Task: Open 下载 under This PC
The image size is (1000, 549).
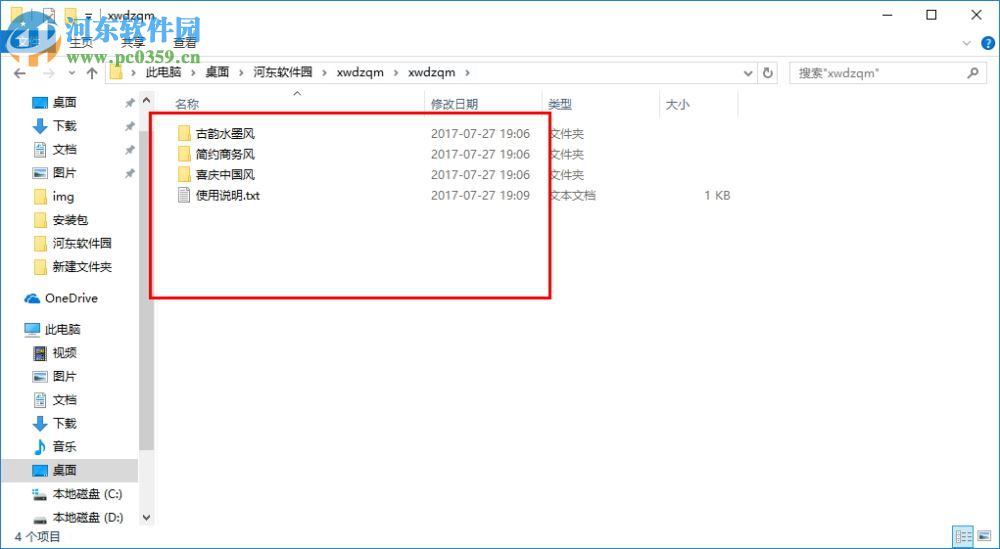Action: click(64, 423)
